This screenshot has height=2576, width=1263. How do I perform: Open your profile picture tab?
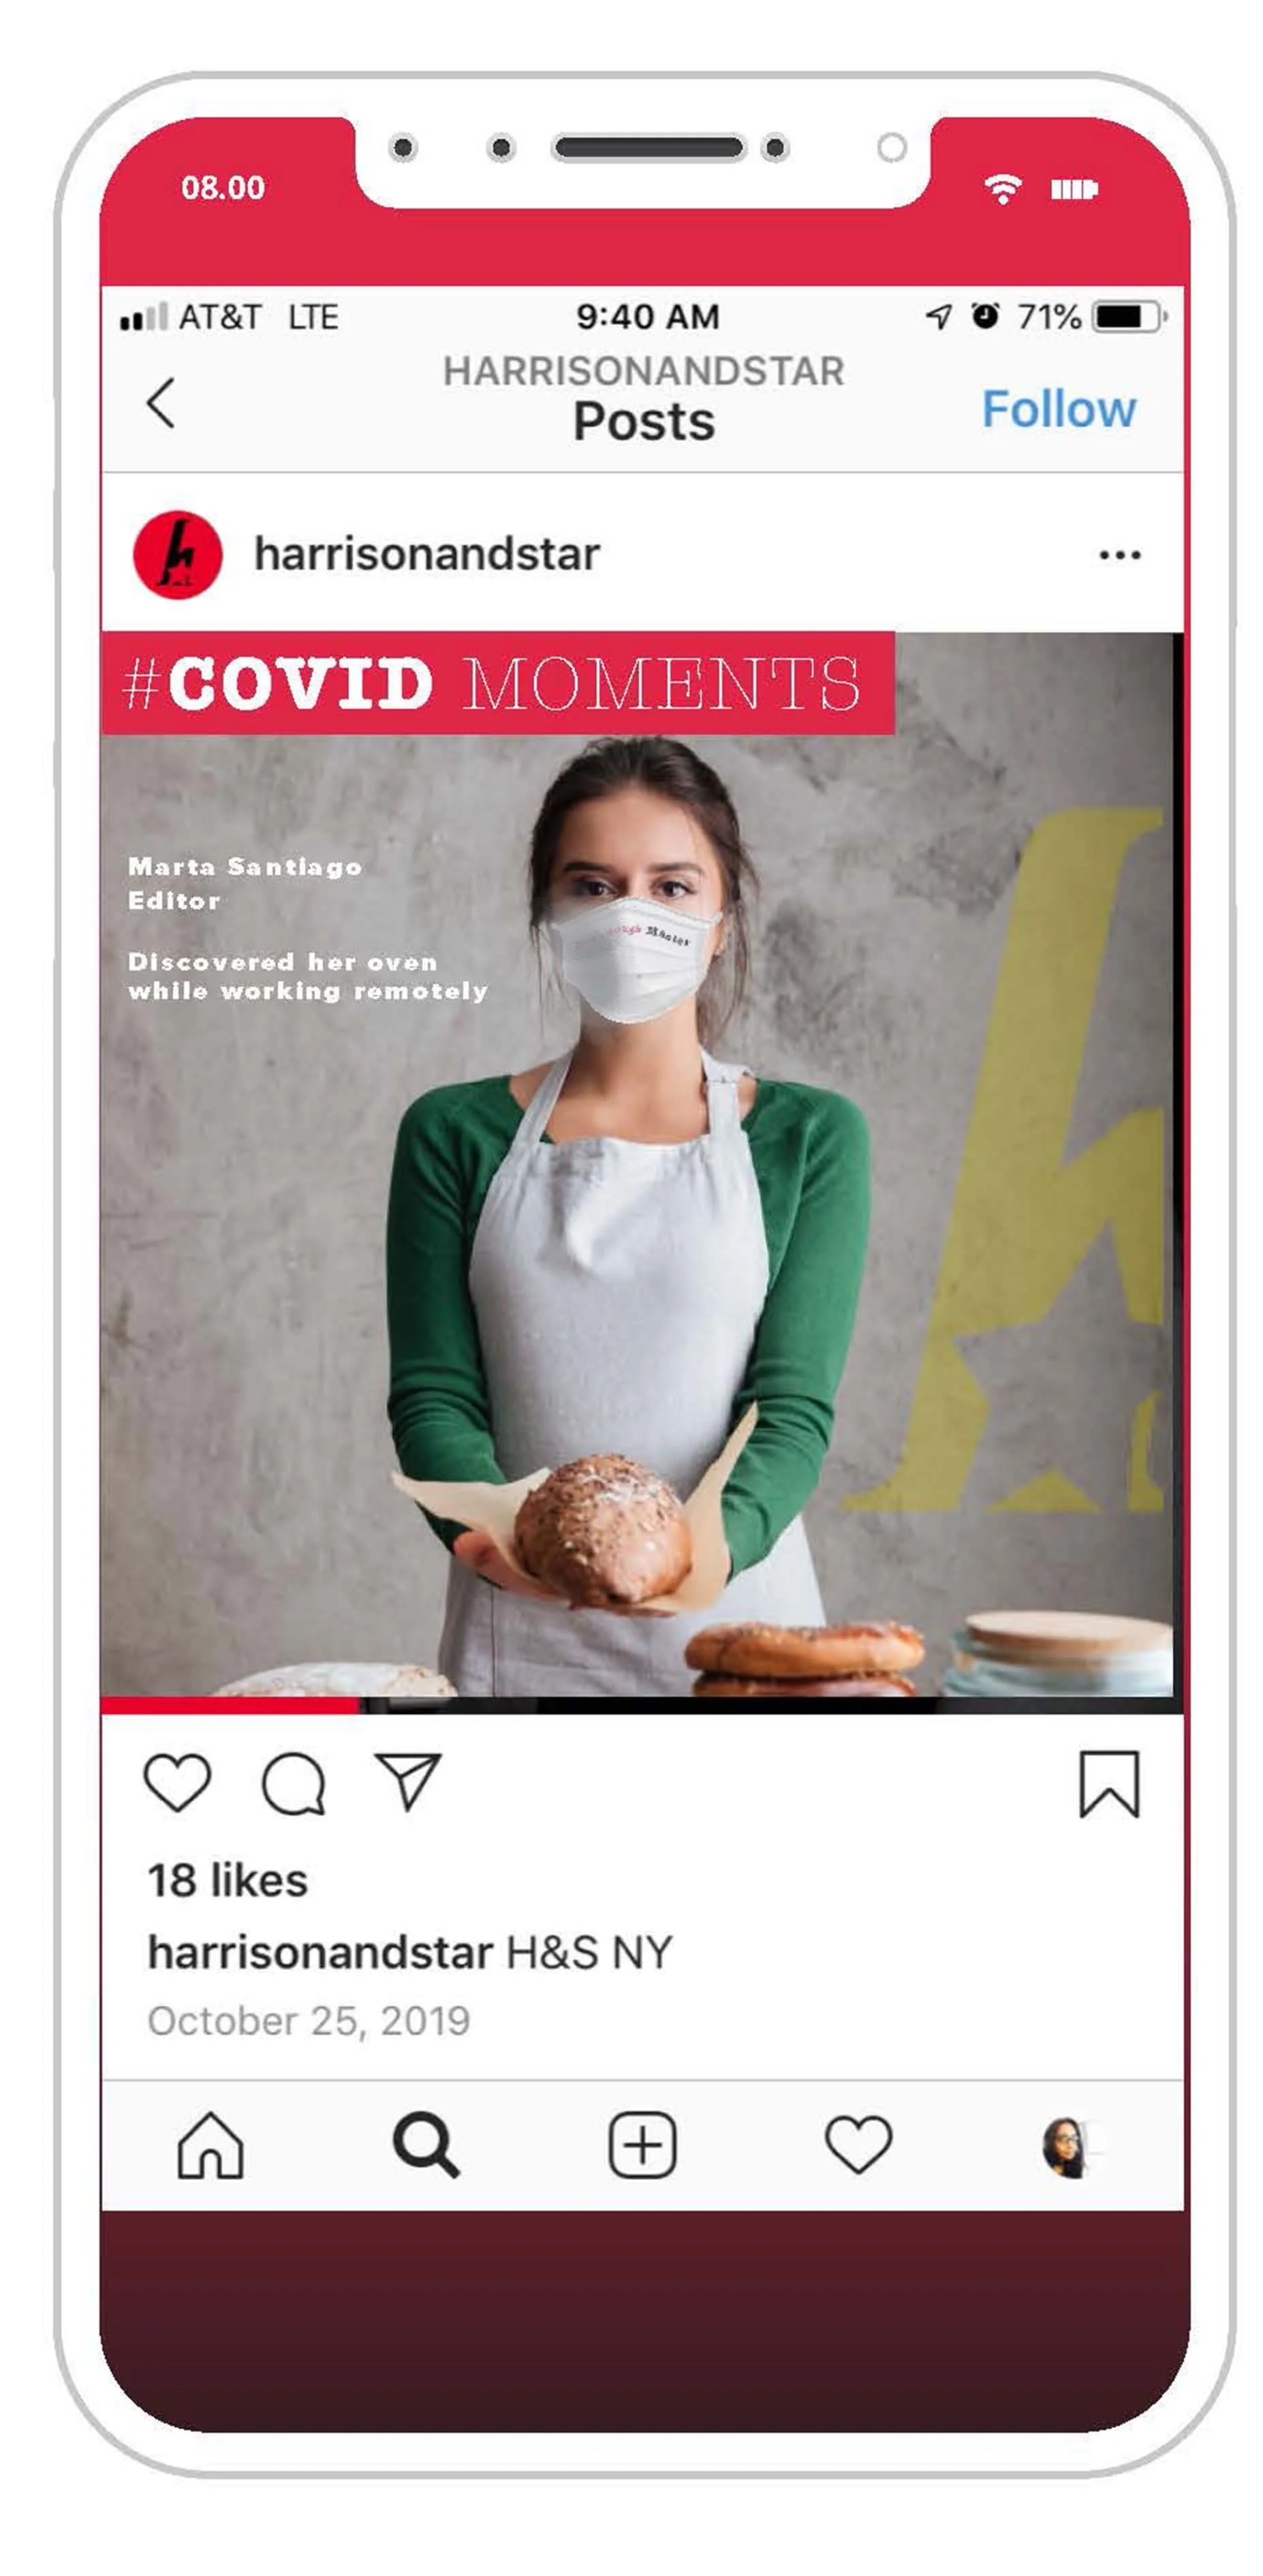pyautogui.click(x=1066, y=2147)
